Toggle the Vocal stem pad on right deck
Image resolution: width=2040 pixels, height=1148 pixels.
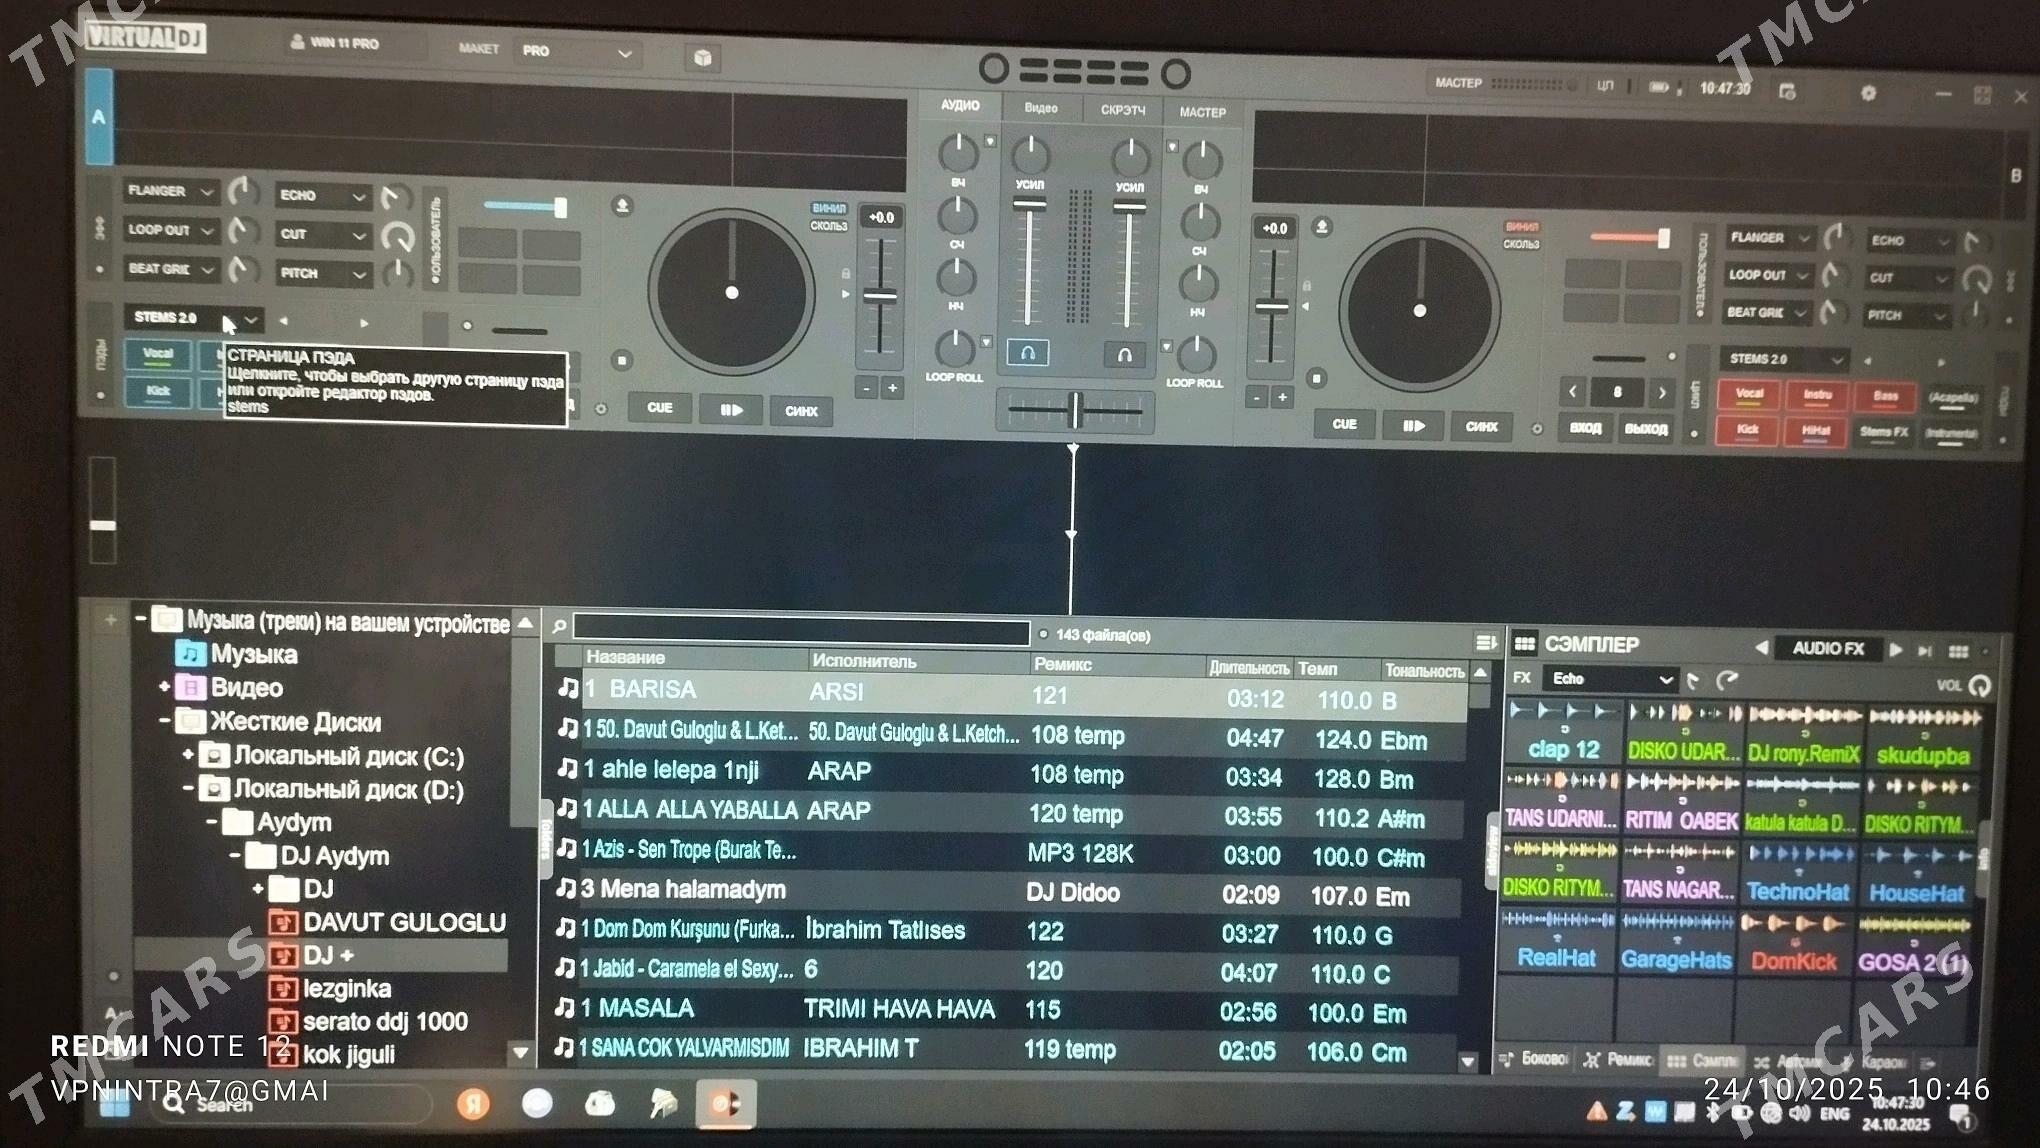1749,394
